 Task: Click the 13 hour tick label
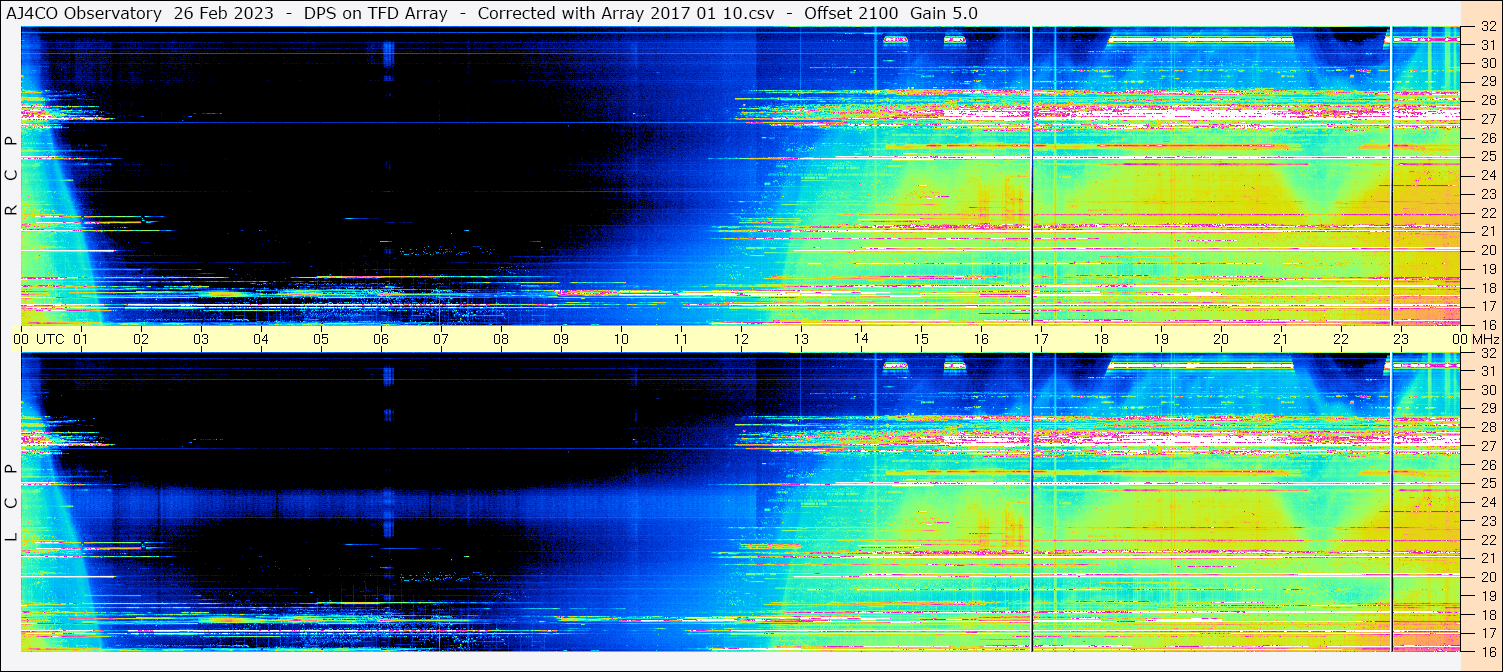pos(801,339)
